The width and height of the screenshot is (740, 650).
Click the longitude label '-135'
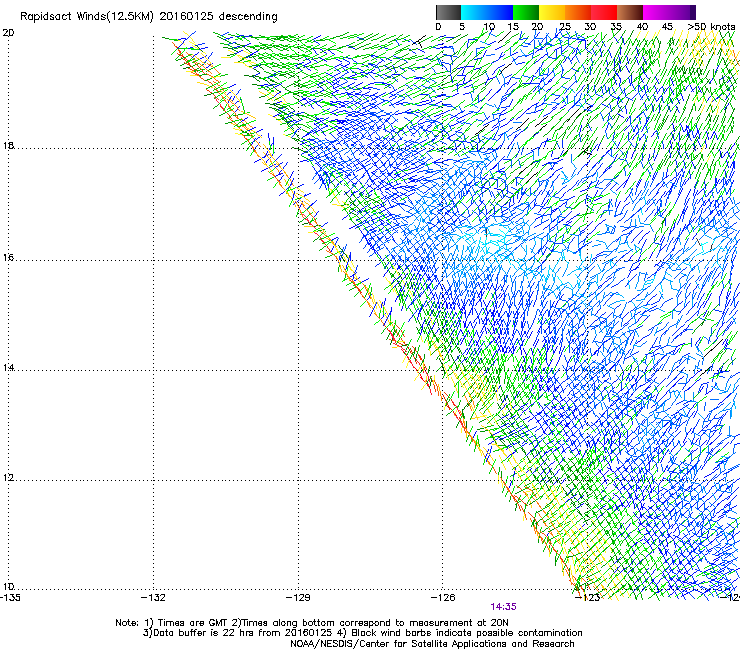[x=10, y=598]
